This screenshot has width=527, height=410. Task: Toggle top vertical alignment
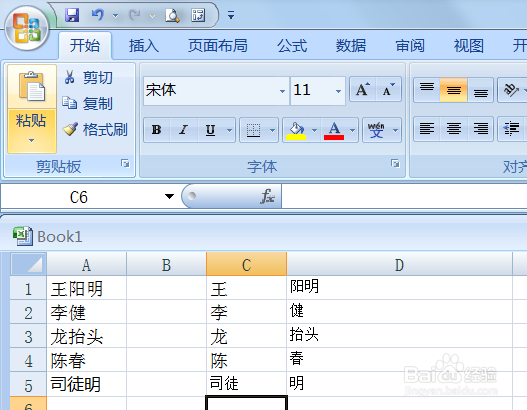(427, 89)
